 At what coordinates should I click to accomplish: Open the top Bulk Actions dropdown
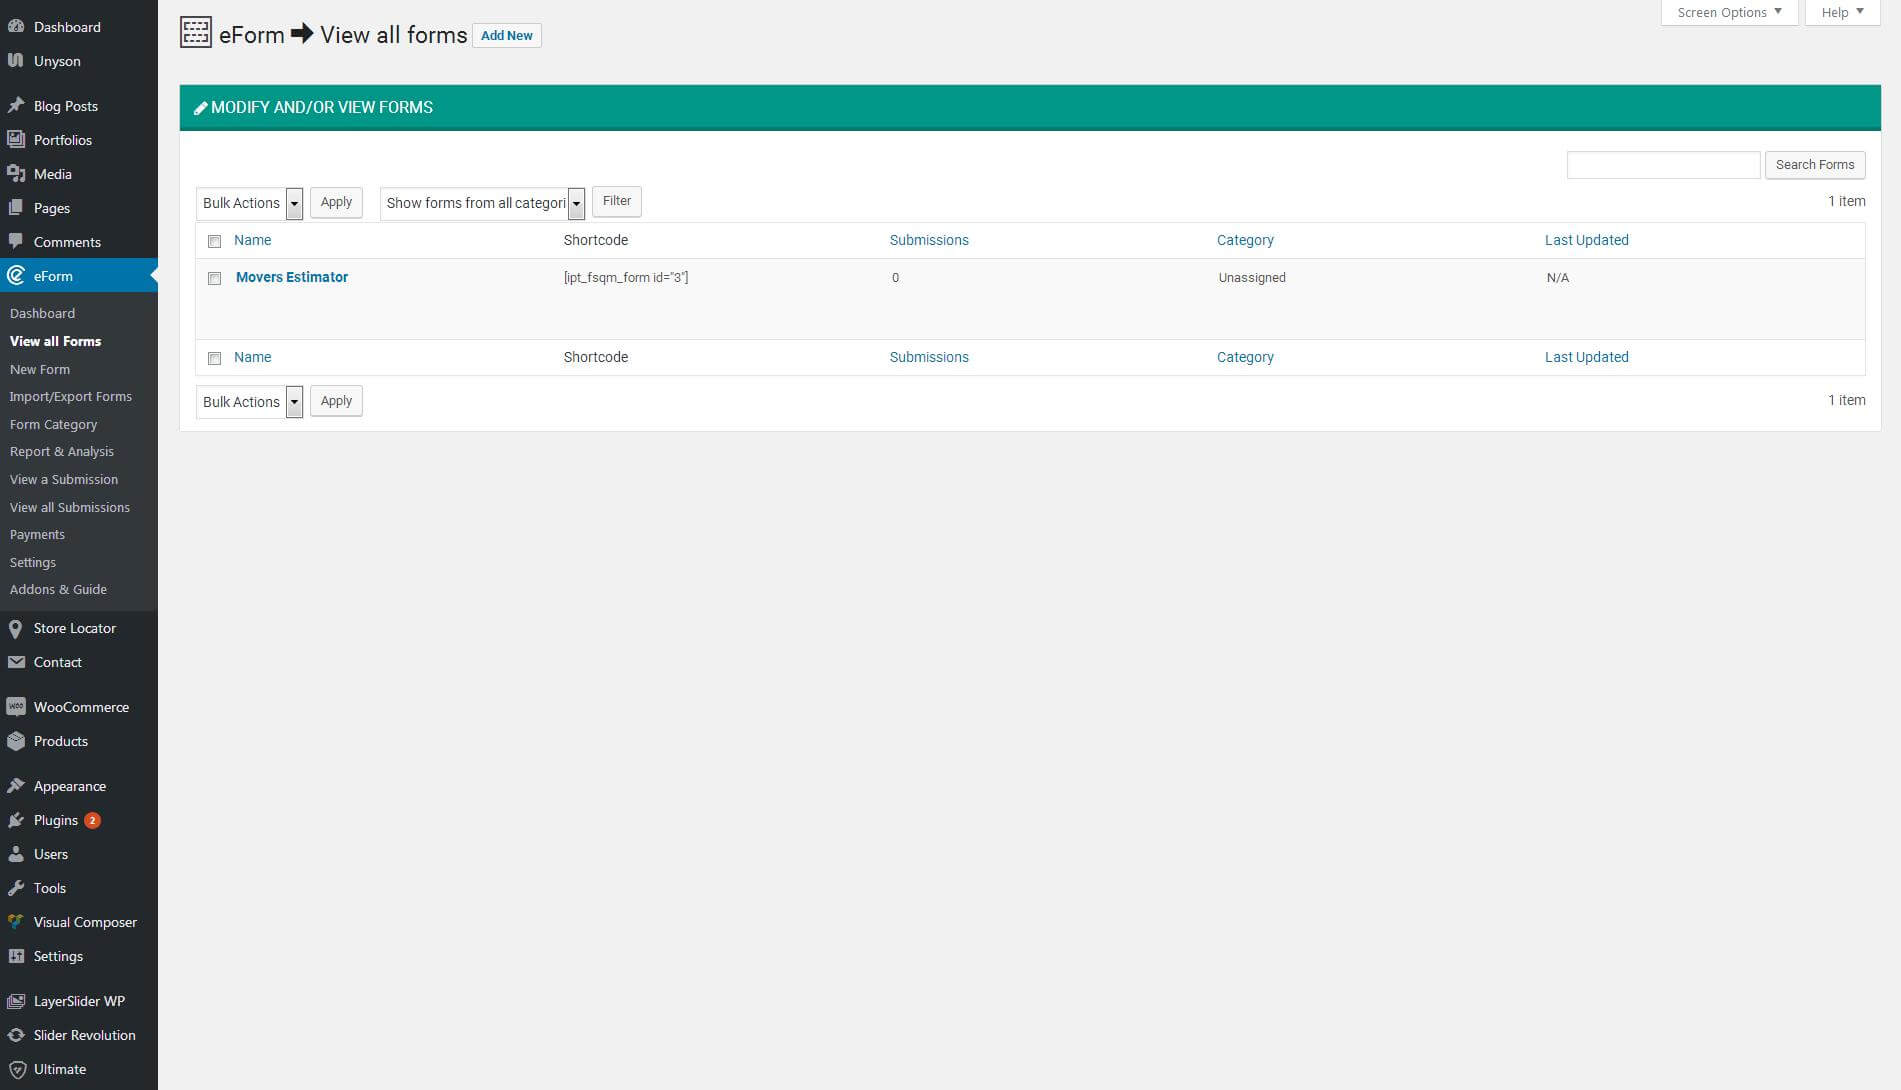[x=250, y=203]
